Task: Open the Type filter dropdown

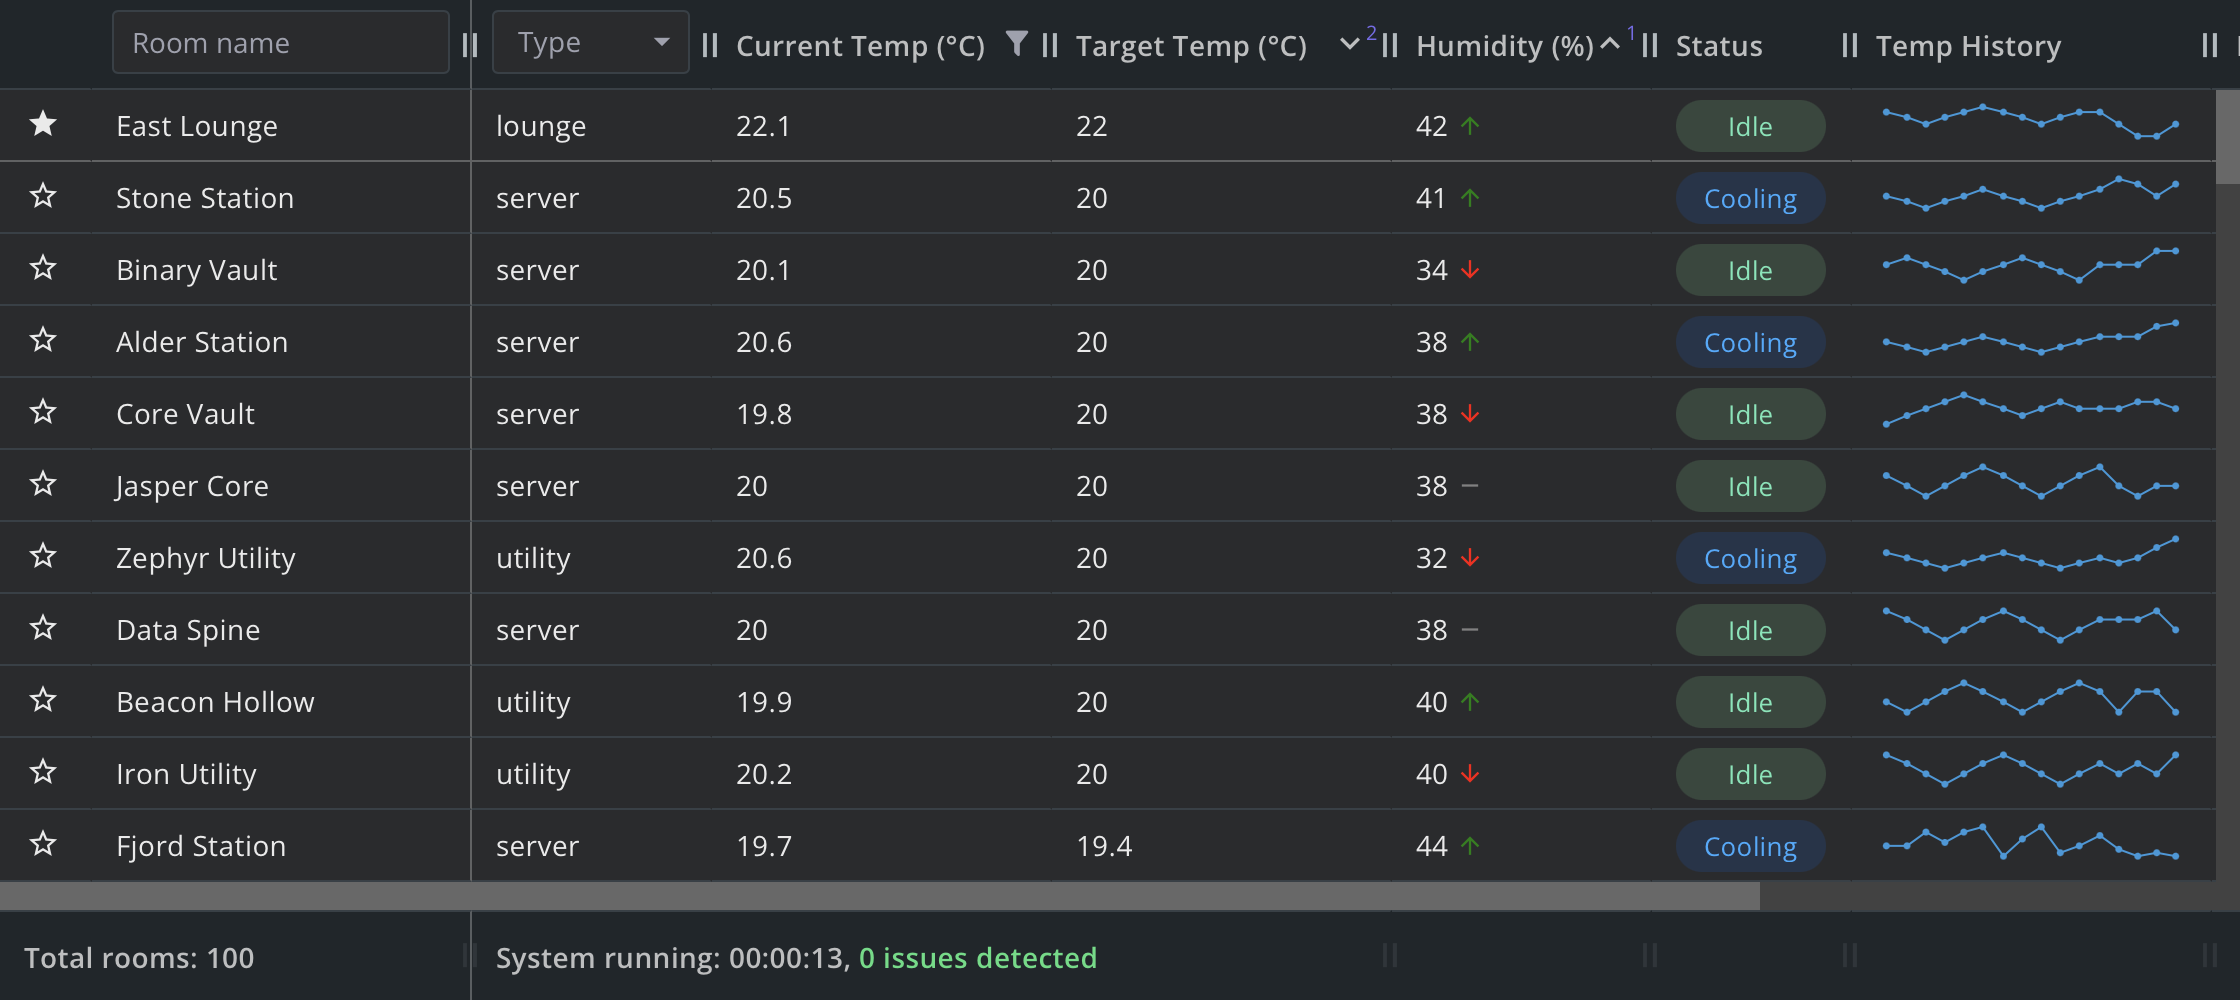Action: tap(590, 42)
